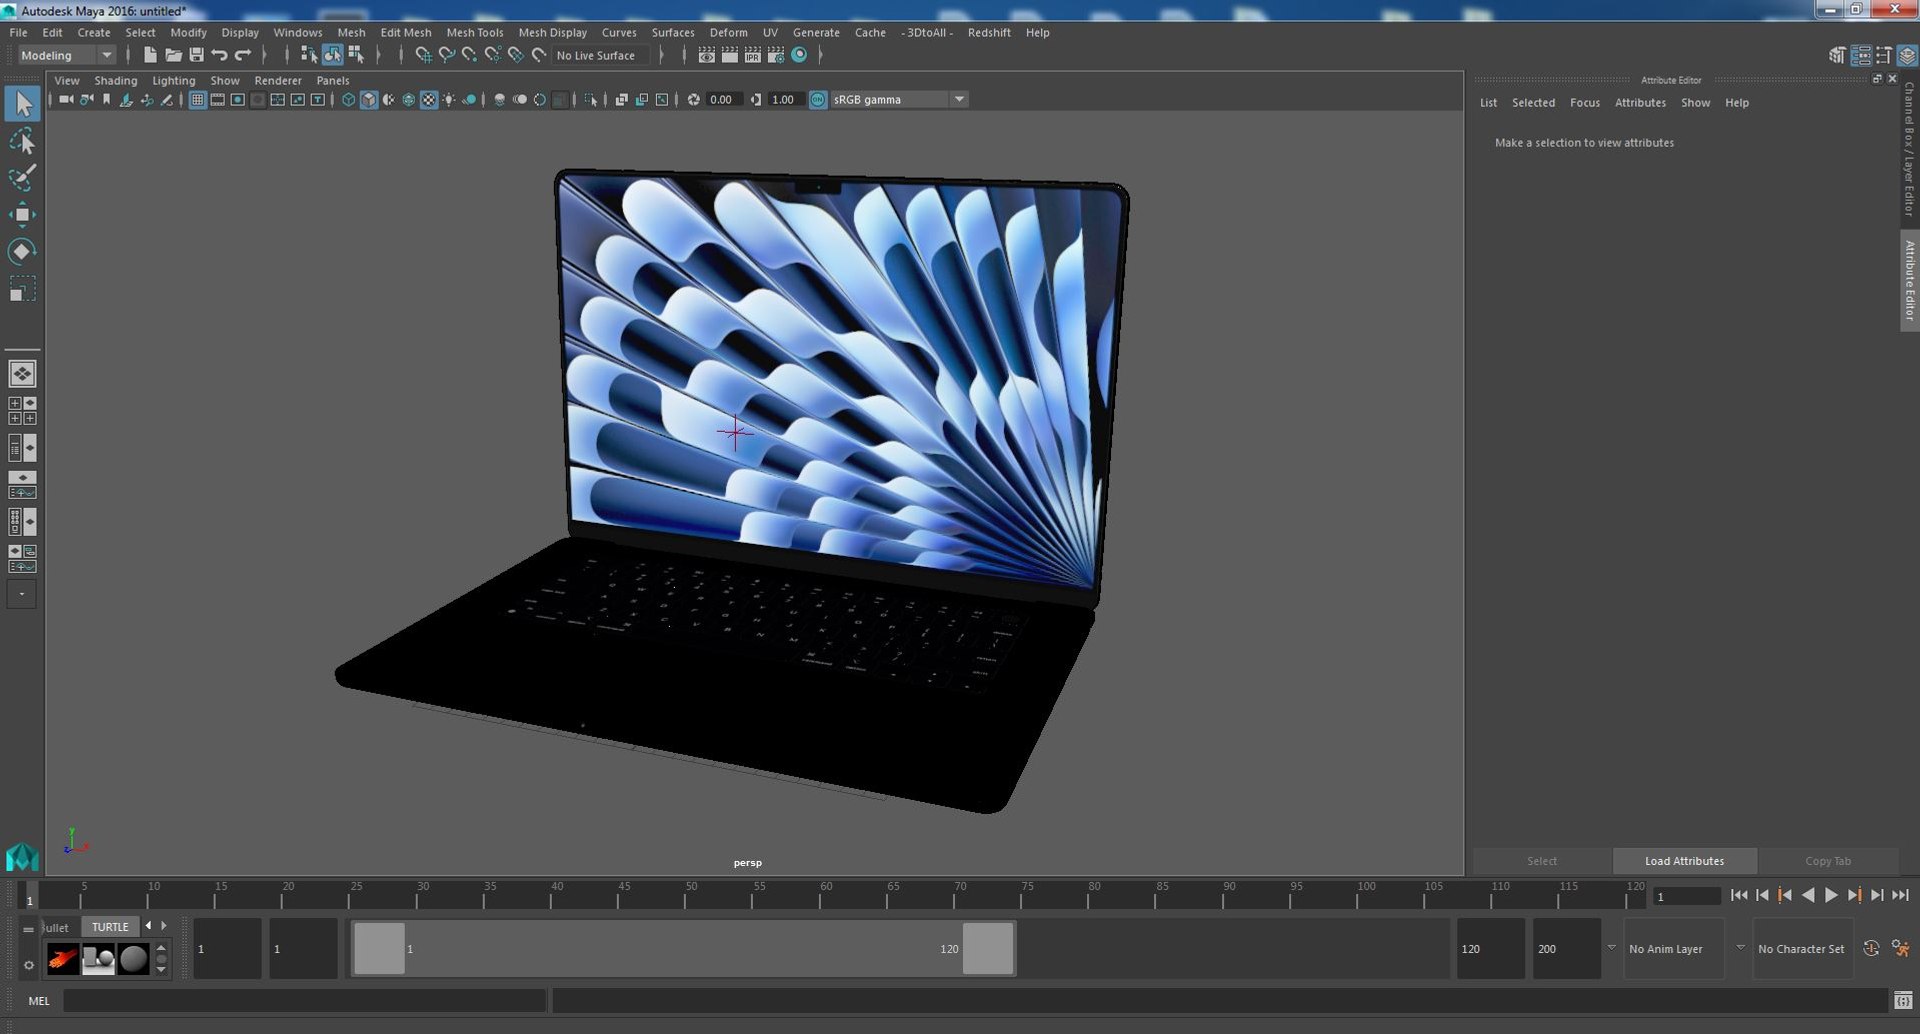Activate the Move tool

[x=22, y=215]
